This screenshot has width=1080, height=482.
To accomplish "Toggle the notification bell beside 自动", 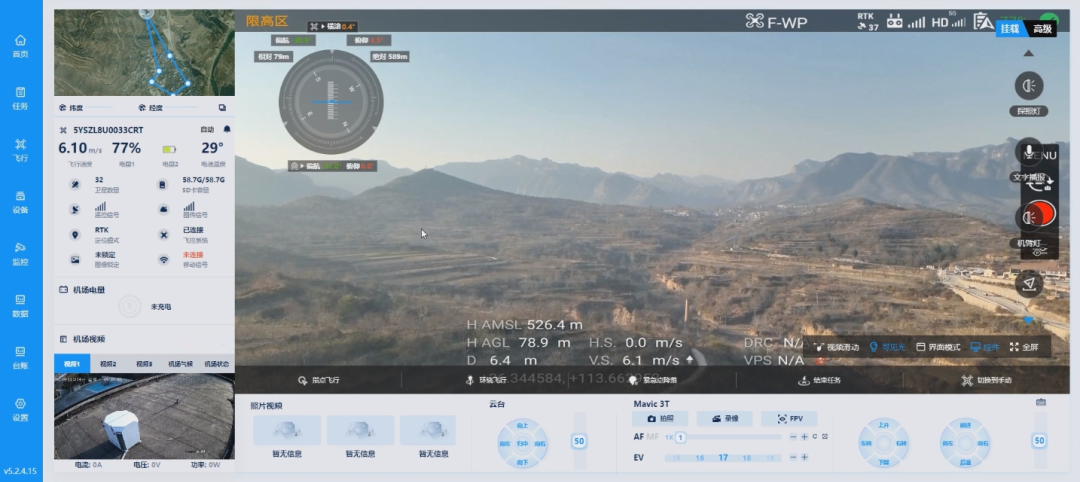I will tap(227, 130).
